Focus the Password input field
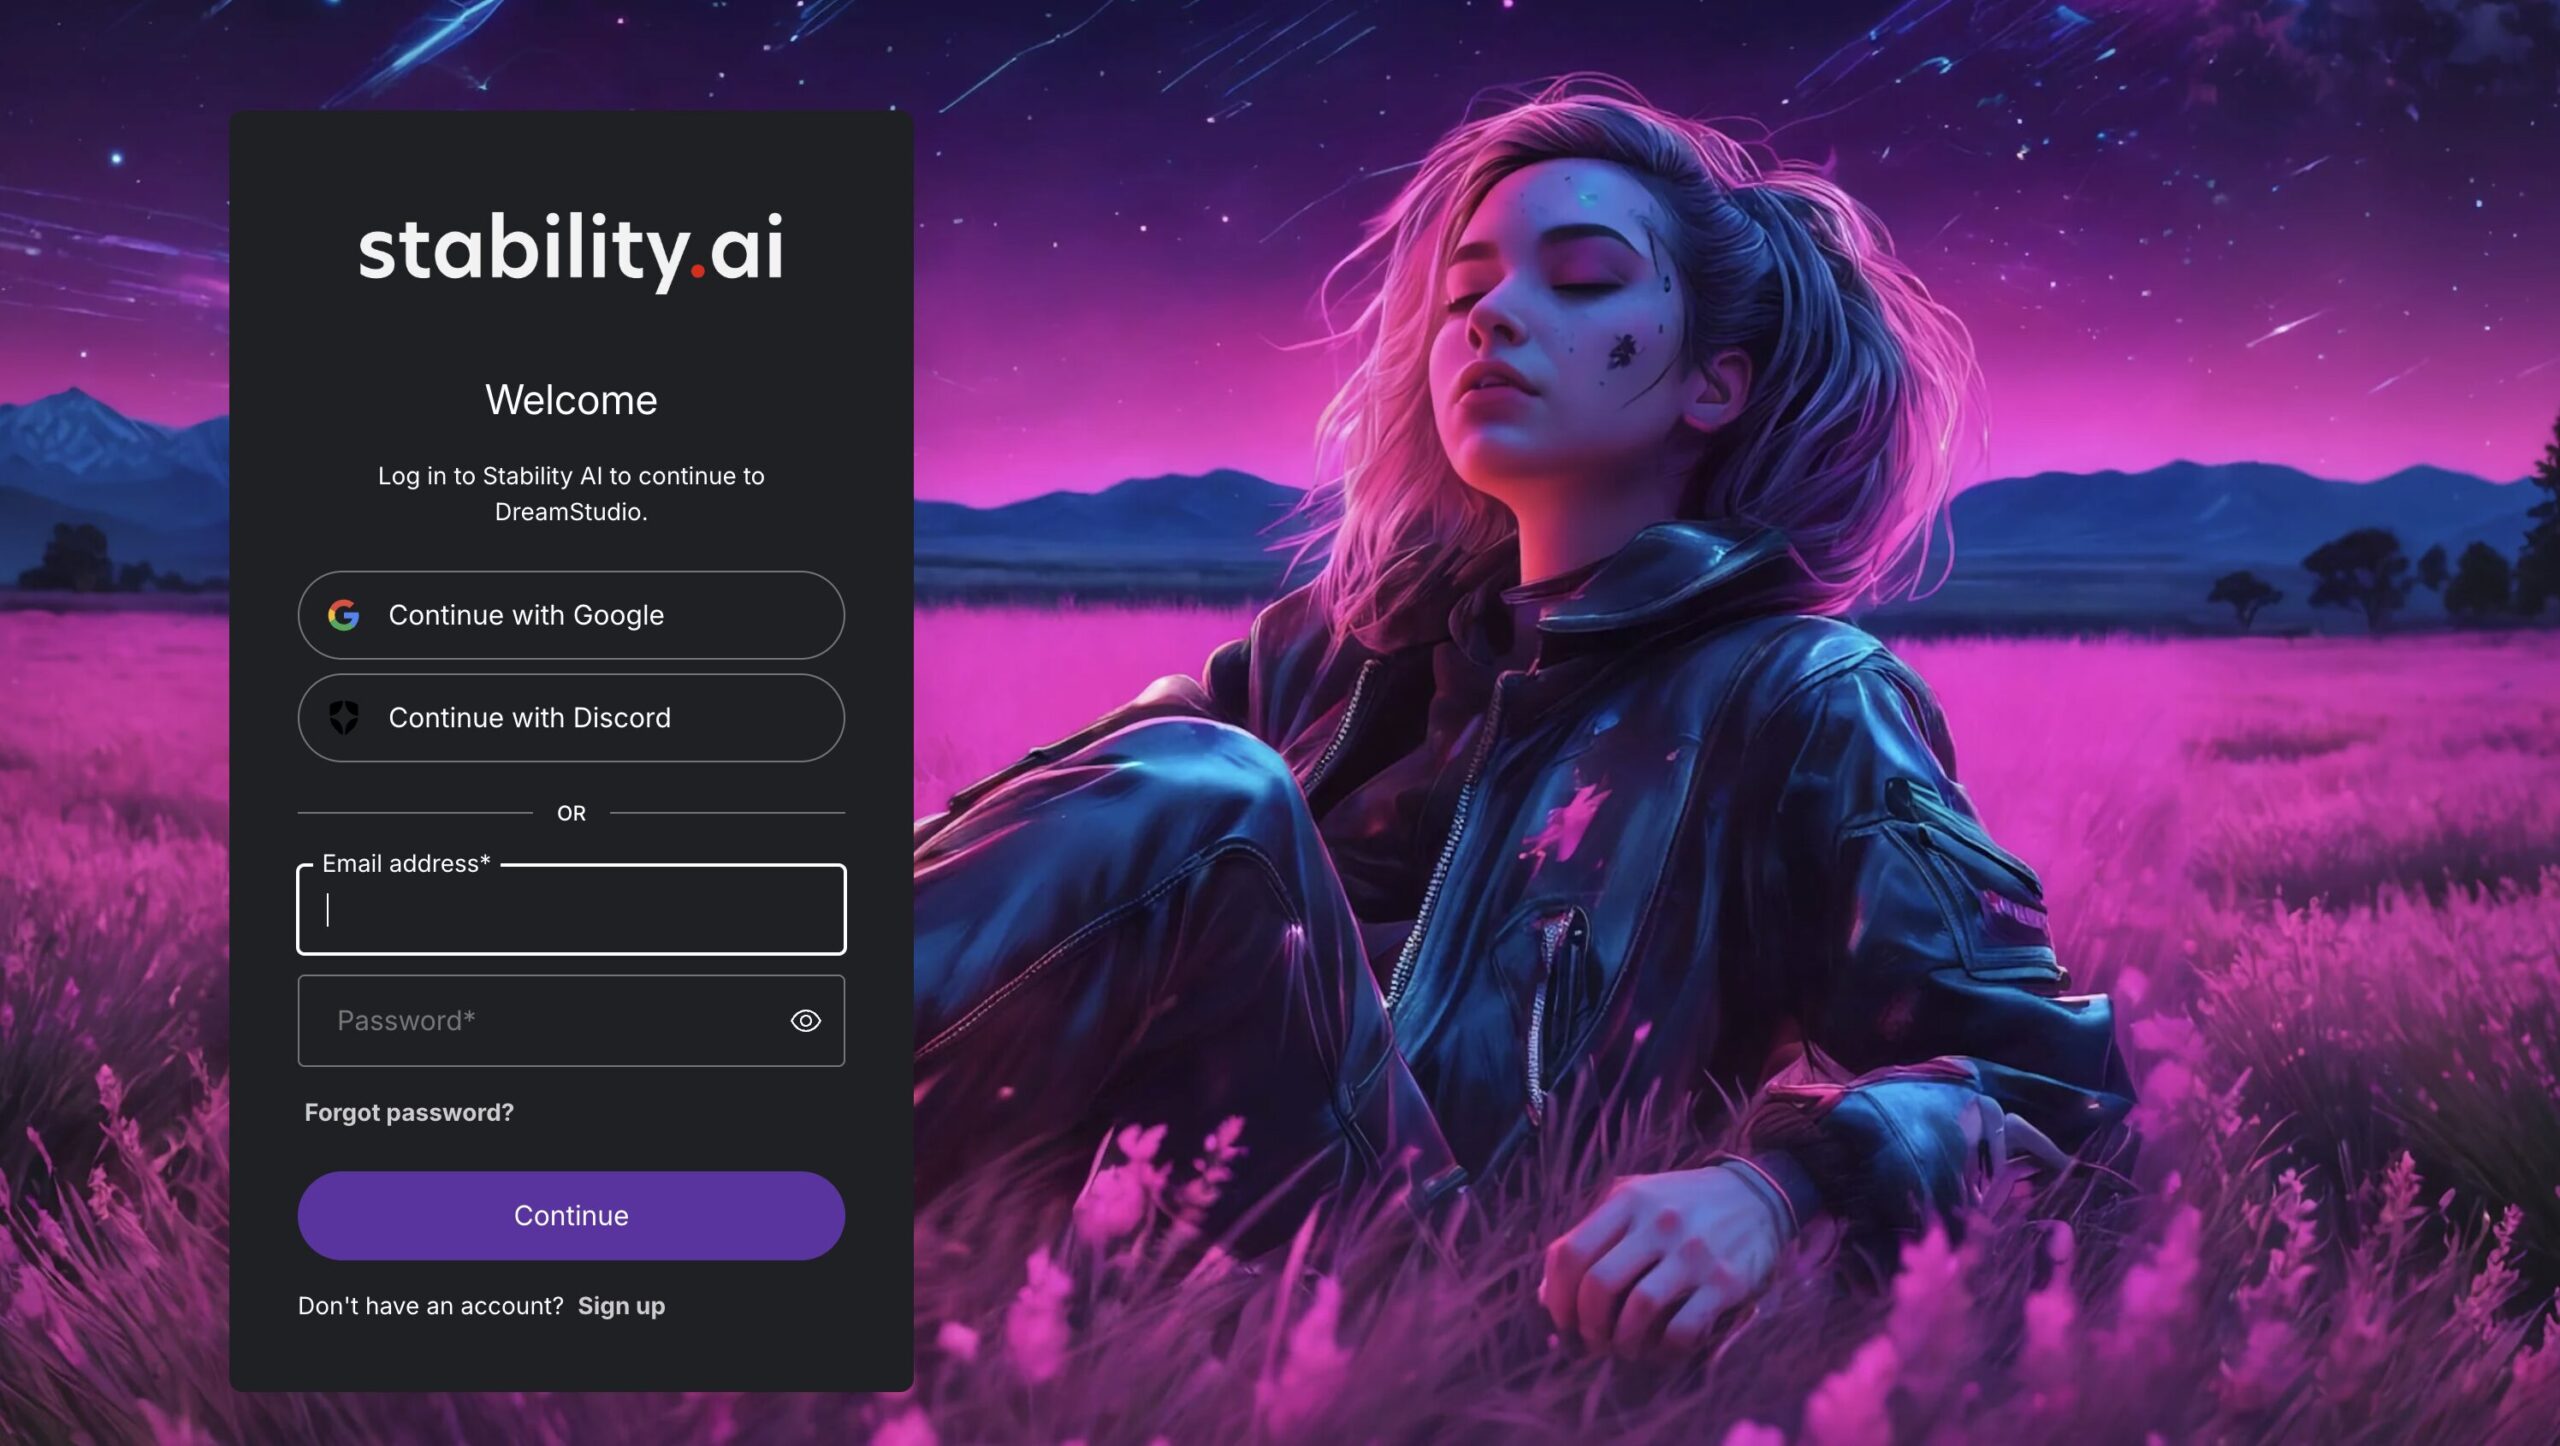 click(x=571, y=1021)
